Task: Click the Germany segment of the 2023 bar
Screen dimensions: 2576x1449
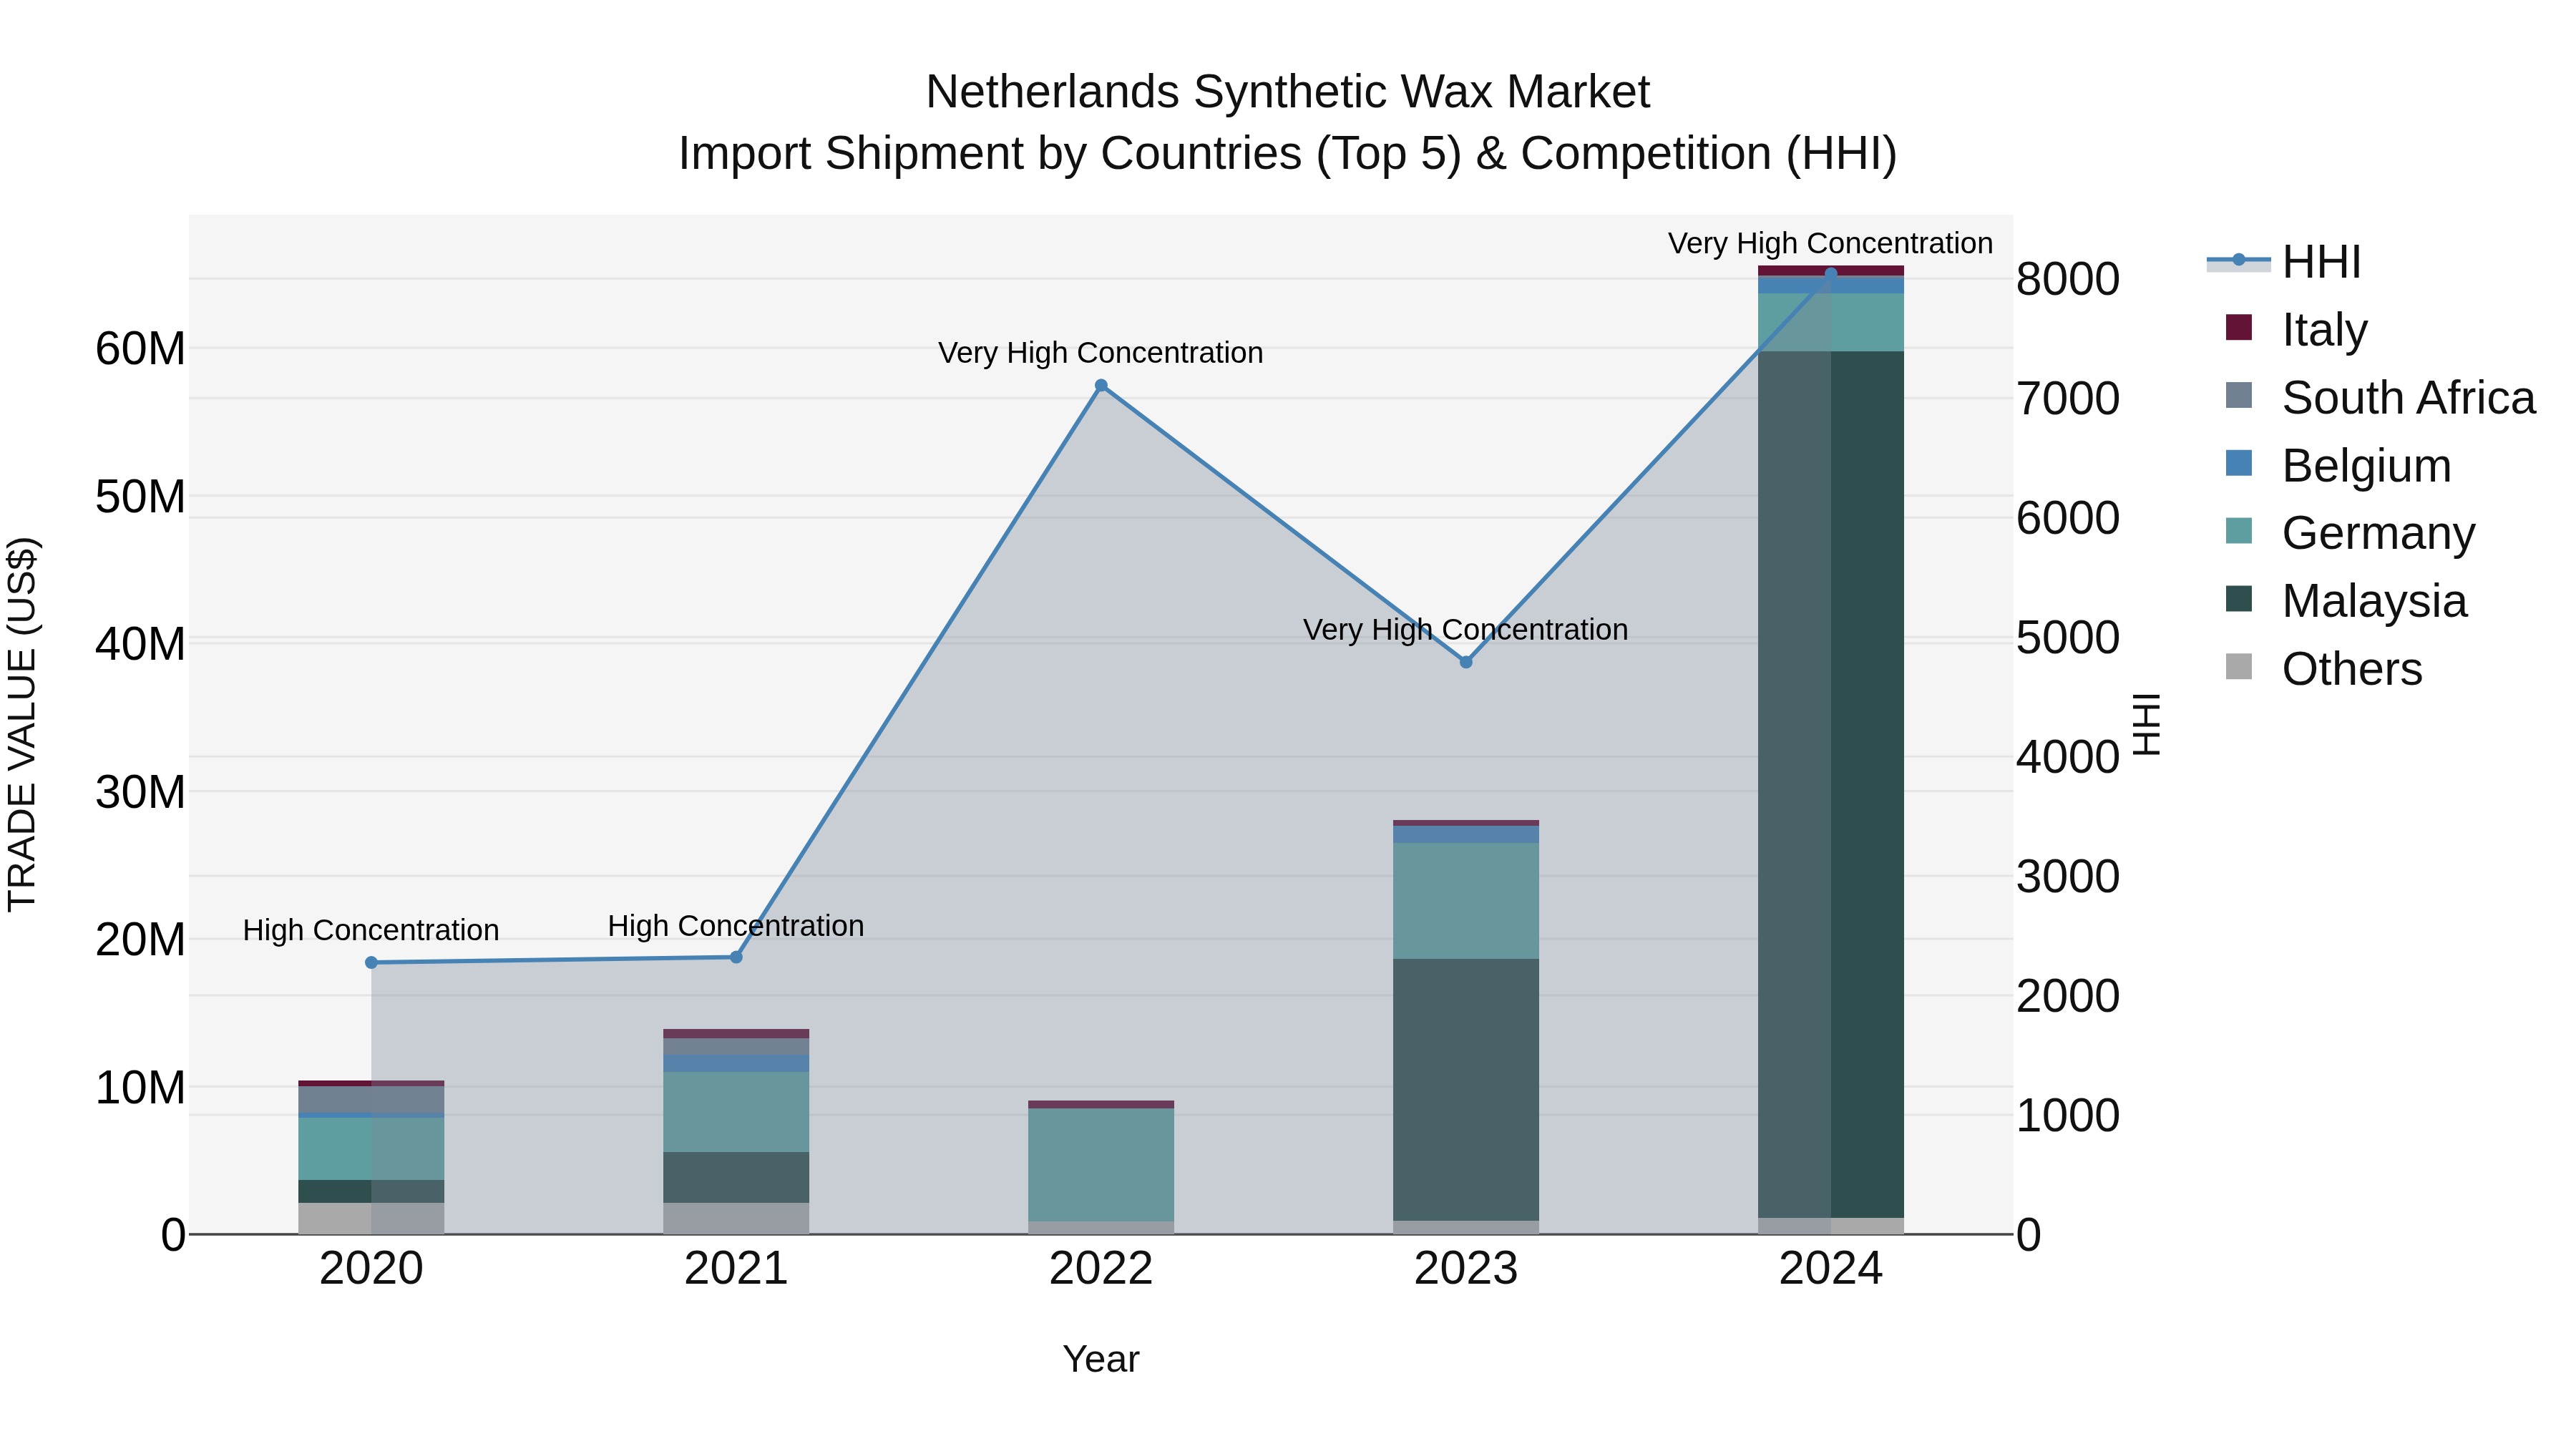Action: click(x=1466, y=901)
